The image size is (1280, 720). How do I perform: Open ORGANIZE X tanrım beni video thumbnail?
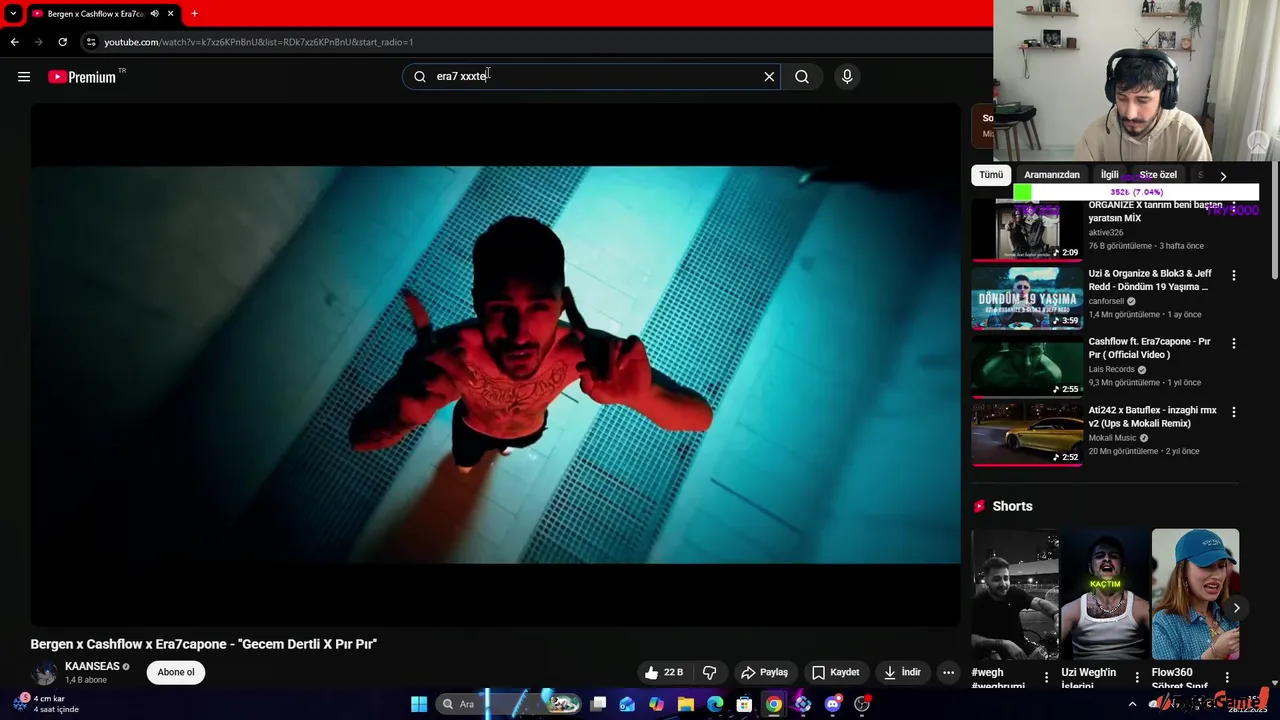(x=1027, y=230)
